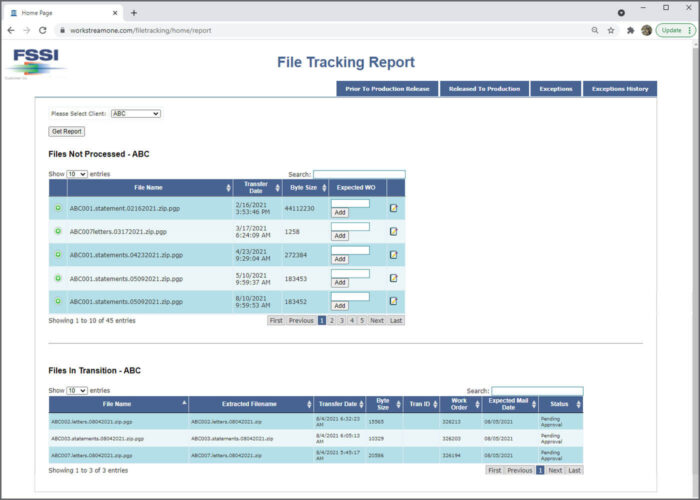Click Next in Files Not Processed pagination
The width and height of the screenshot is (700, 500).
[377, 321]
